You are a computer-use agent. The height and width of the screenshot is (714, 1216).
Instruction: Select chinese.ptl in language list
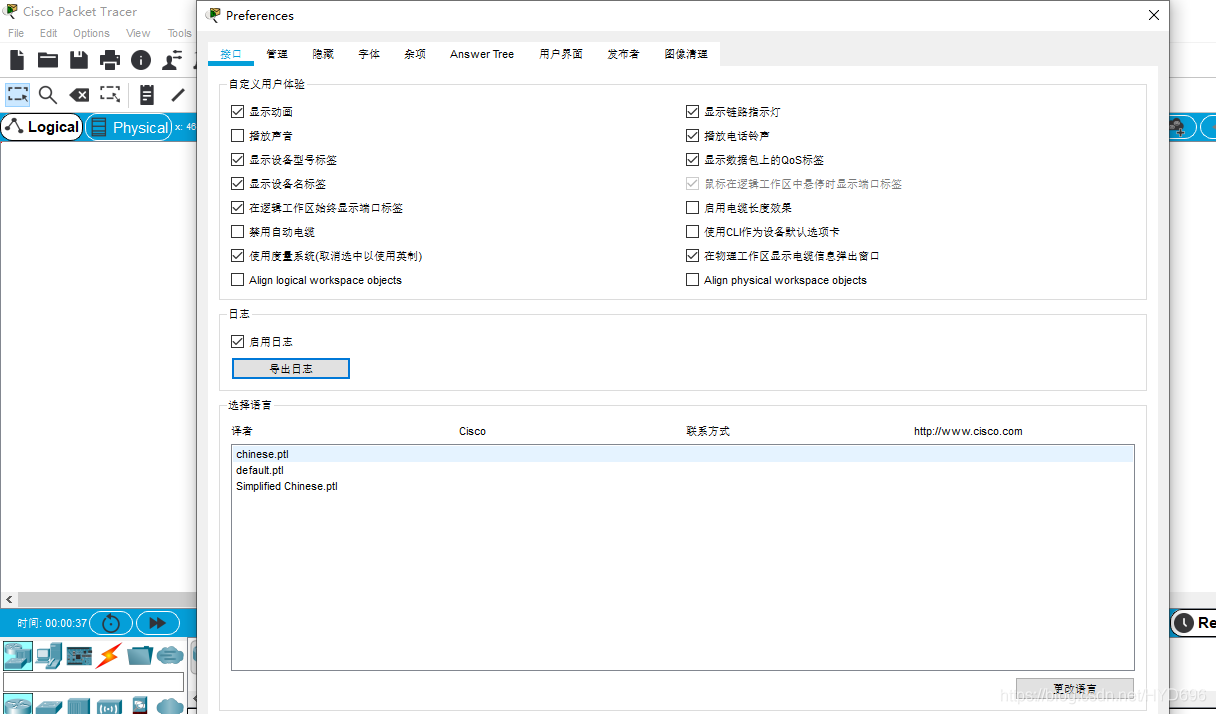click(x=683, y=454)
